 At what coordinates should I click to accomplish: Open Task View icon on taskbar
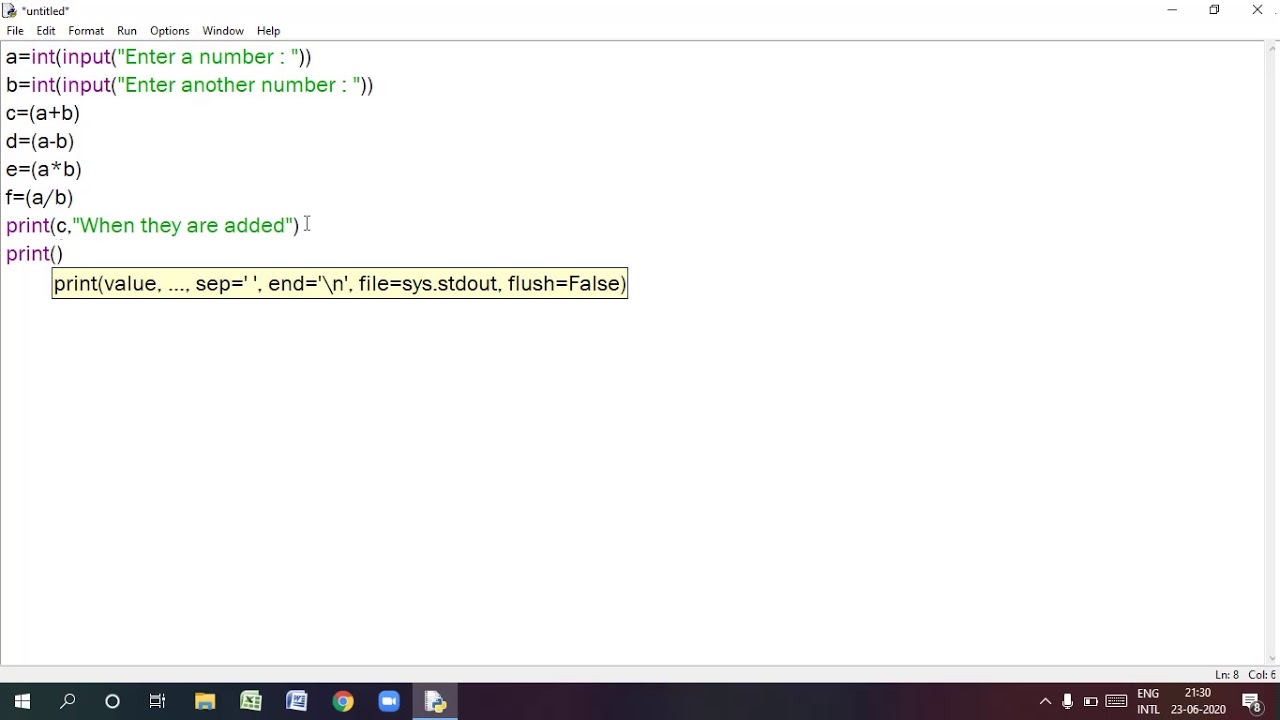click(157, 702)
